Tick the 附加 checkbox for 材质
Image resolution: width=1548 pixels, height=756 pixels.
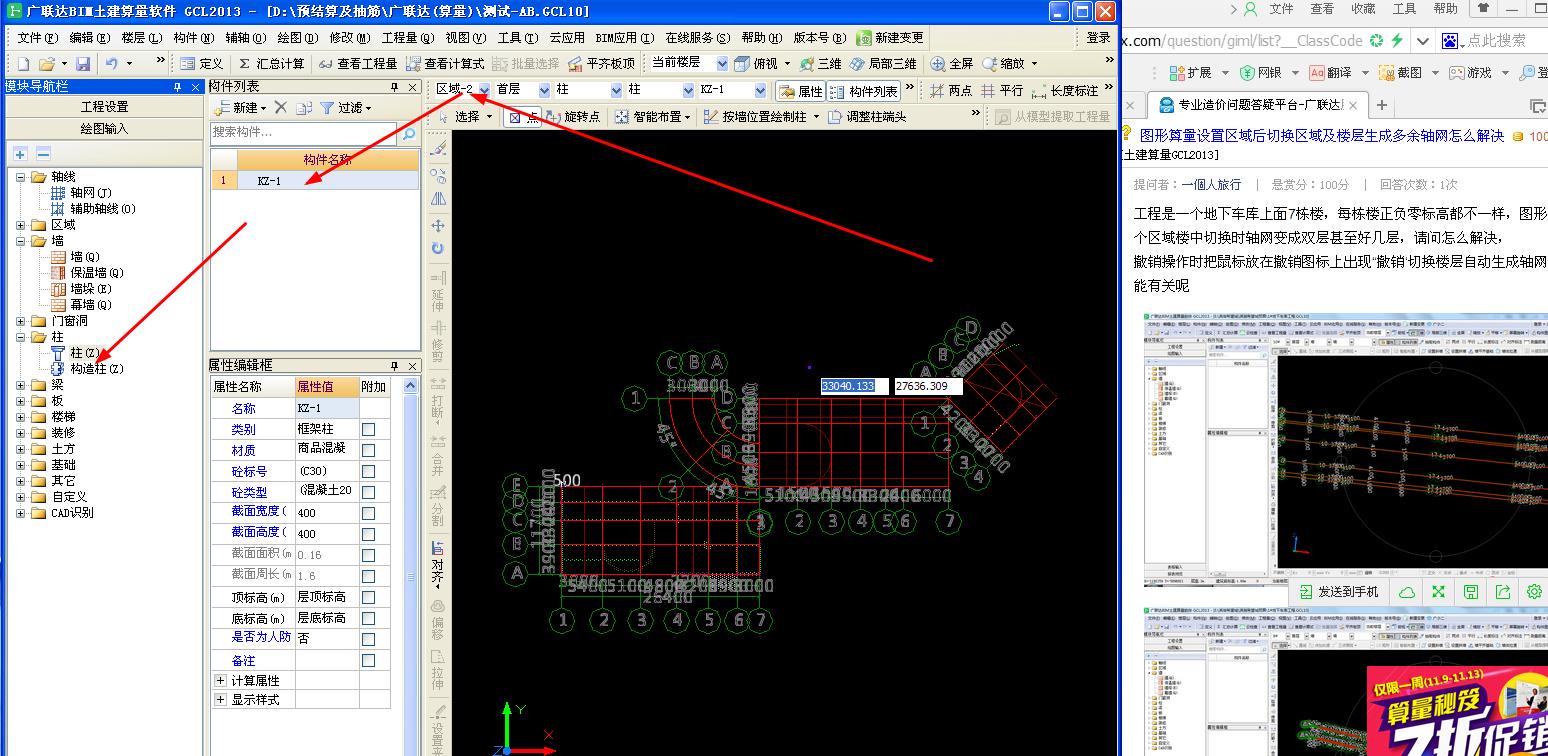[x=368, y=450]
